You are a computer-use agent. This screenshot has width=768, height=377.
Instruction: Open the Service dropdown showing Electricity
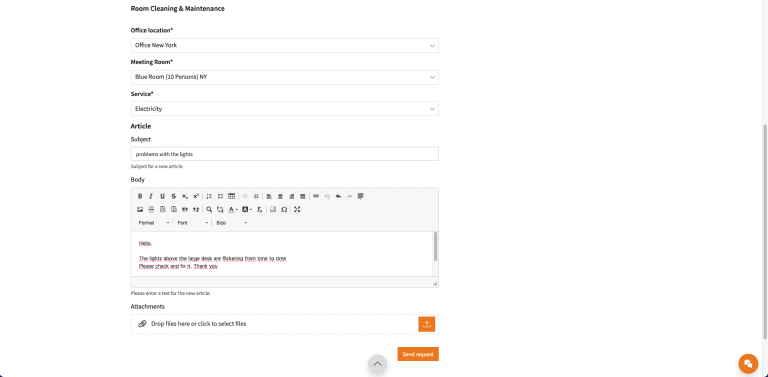pyautogui.click(x=285, y=109)
